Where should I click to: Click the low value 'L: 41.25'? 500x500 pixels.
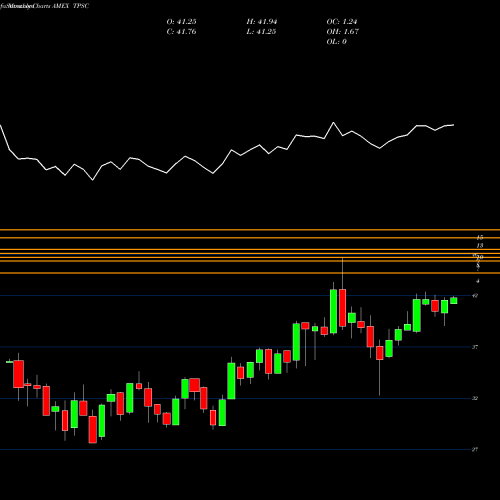tap(261, 32)
